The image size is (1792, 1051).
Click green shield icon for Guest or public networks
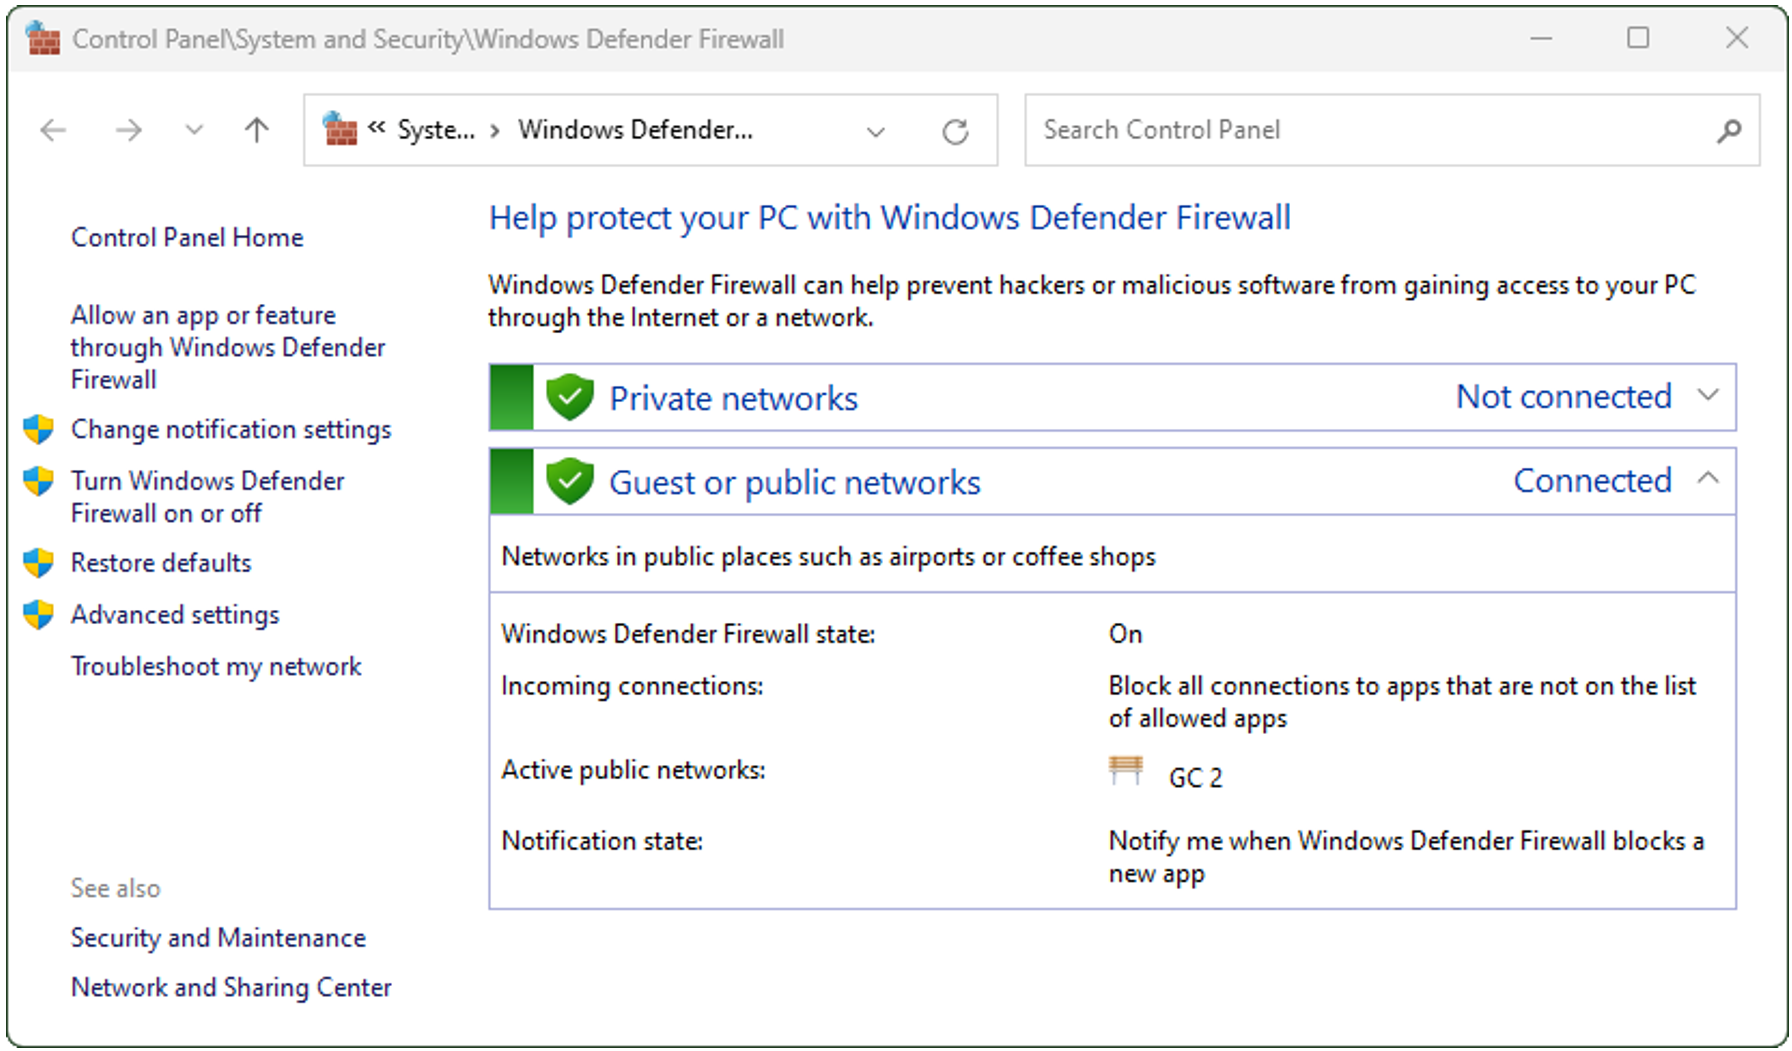coord(570,481)
